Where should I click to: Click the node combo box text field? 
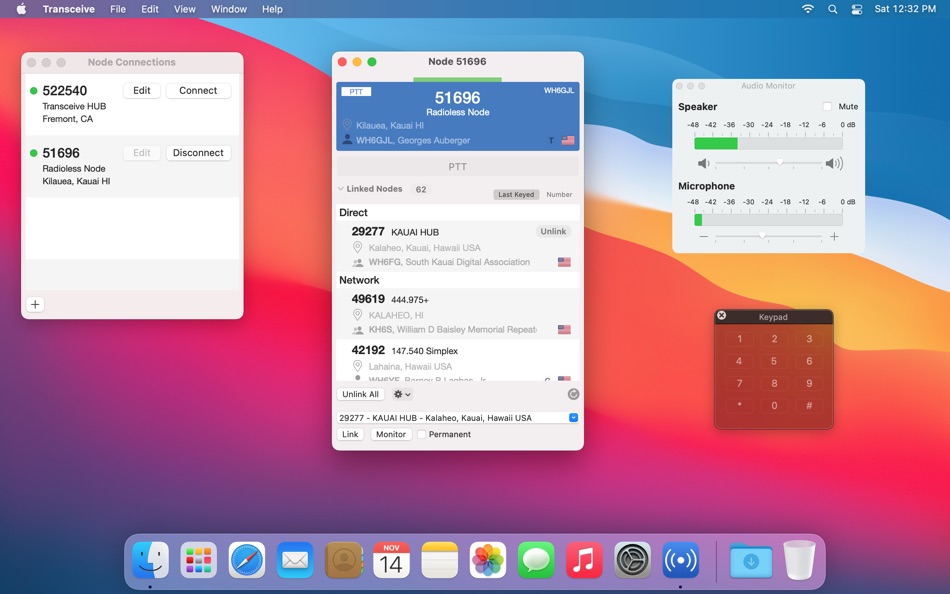[452, 418]
